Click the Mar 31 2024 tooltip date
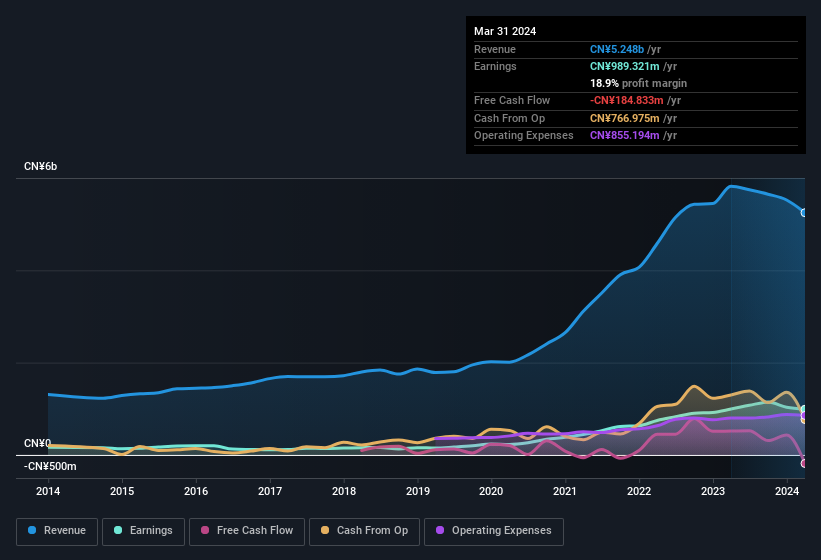This screenshot has height=560, width=821. click(x=505, y=31)
